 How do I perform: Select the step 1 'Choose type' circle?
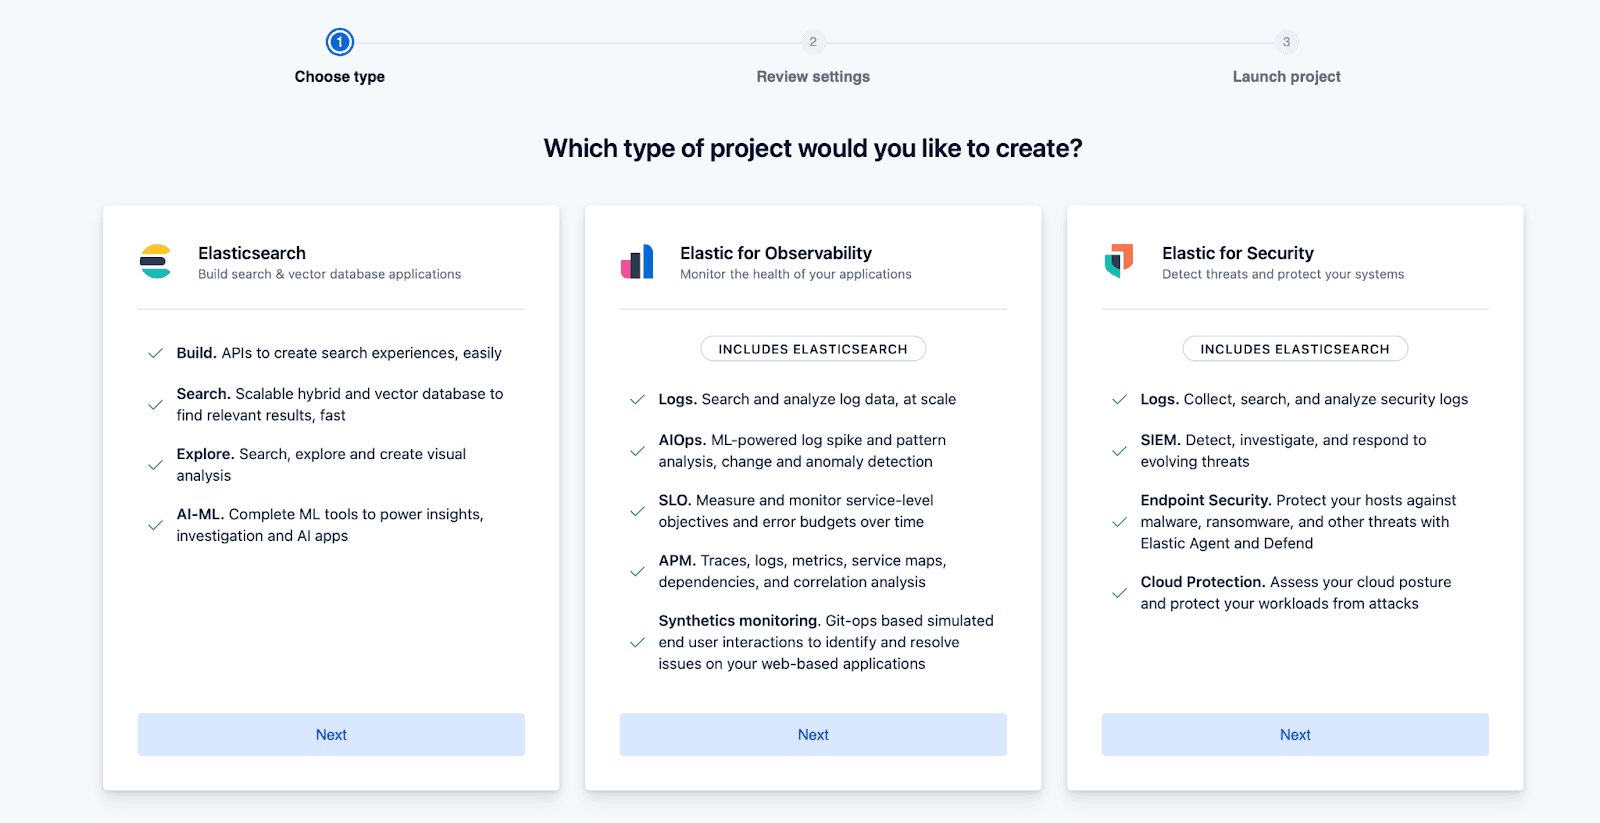click(339, 42)
